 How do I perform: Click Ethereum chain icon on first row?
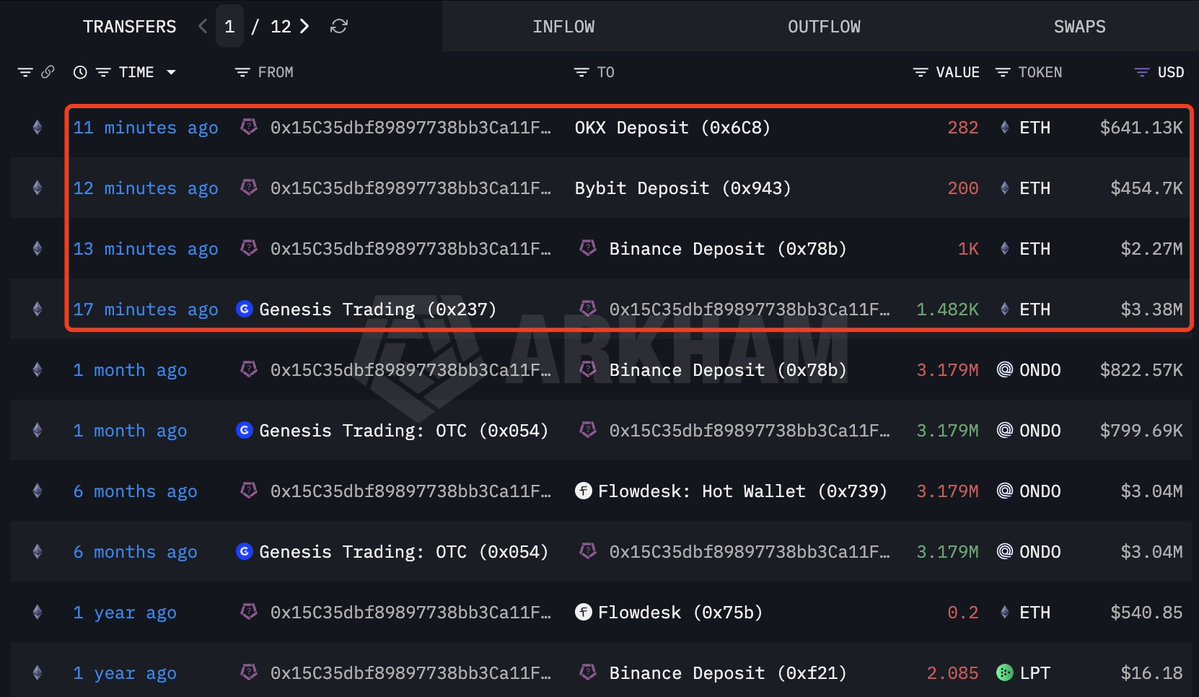tap(37, 128)
